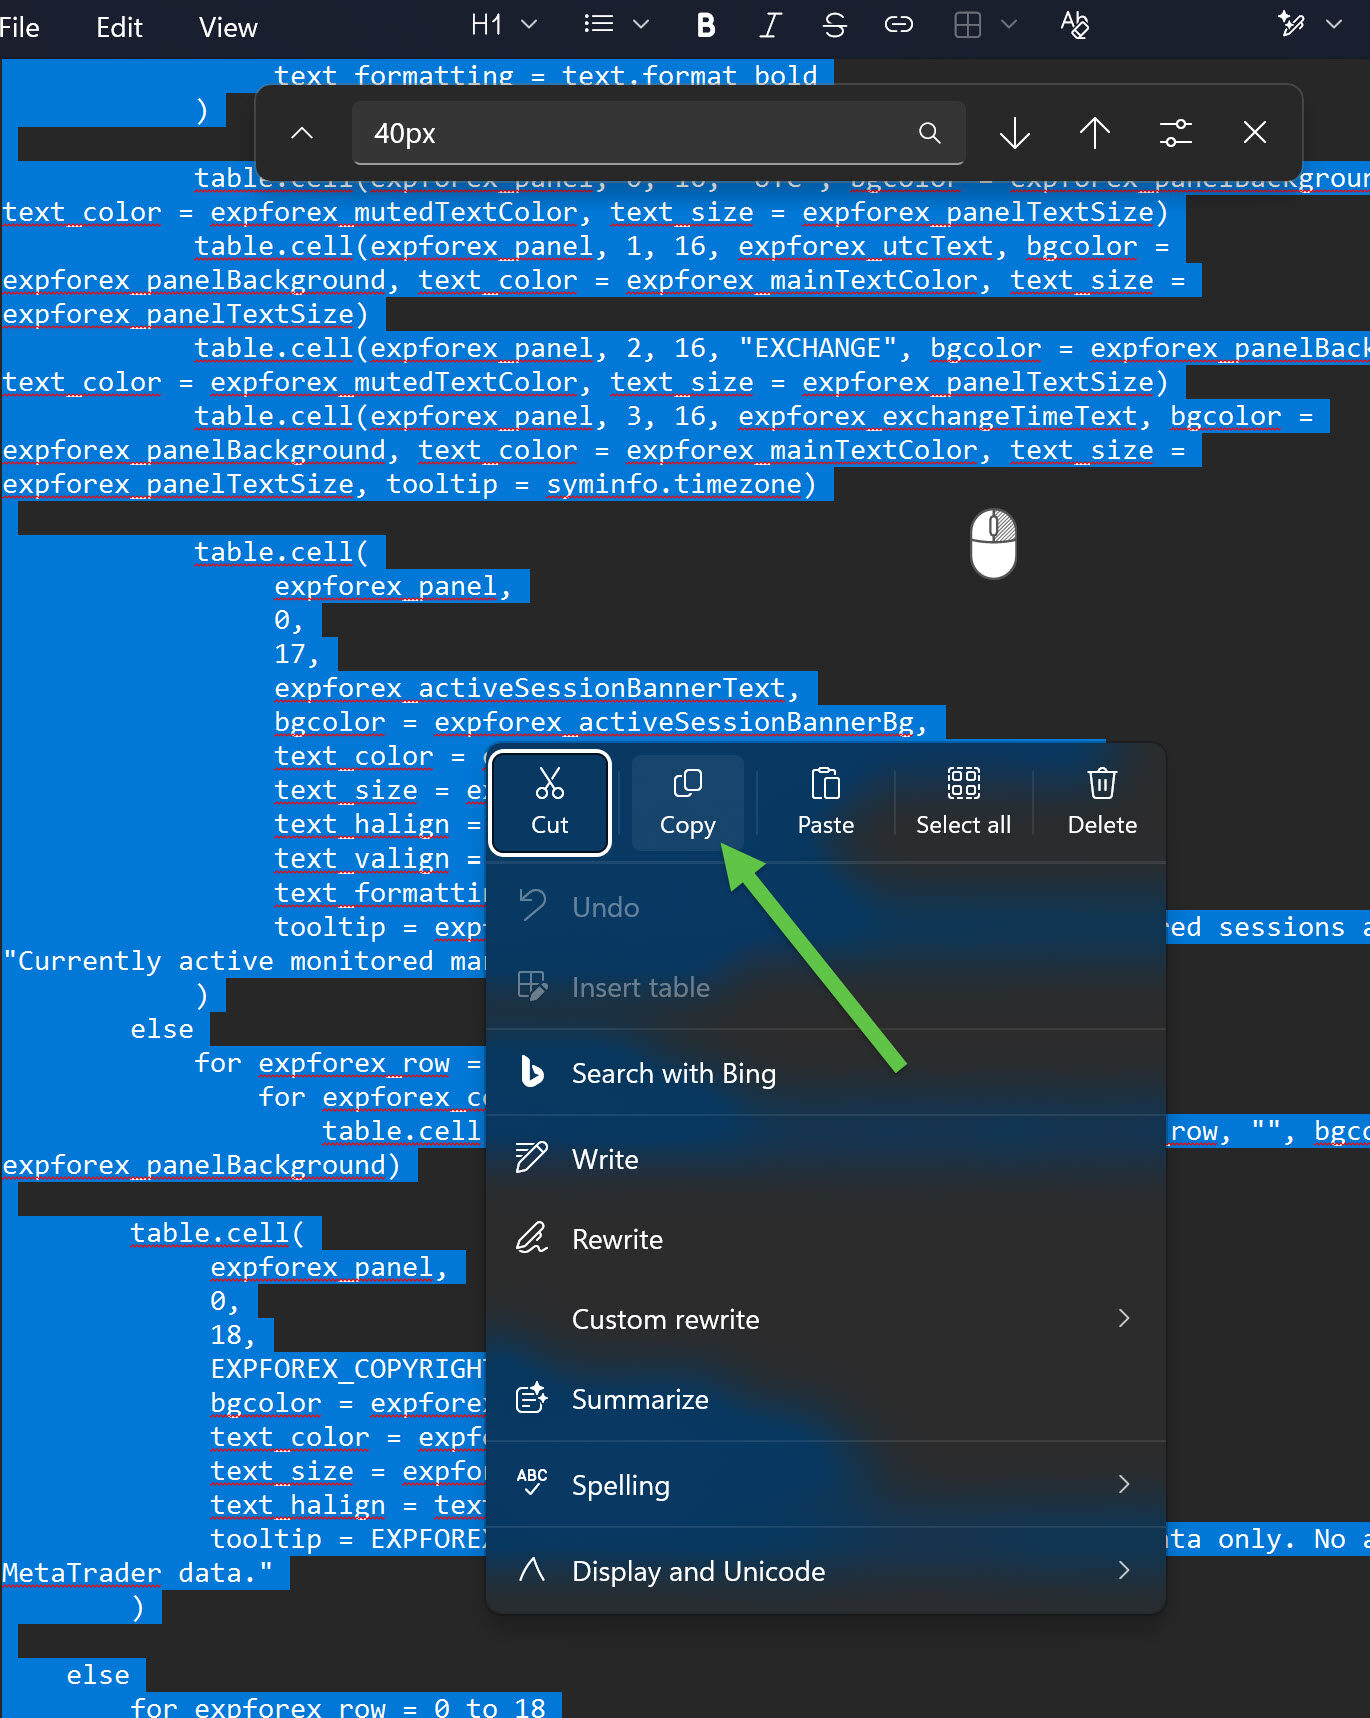Click the Summarize sparkle-list icon
Viewport: 1370px width, 1718px height.
click(531, 1397)
